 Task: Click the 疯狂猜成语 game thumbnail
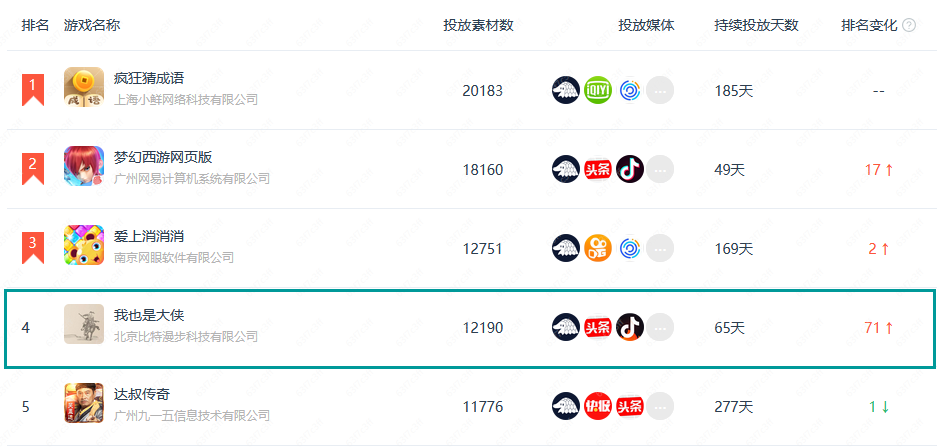click(x=84, y=88)
